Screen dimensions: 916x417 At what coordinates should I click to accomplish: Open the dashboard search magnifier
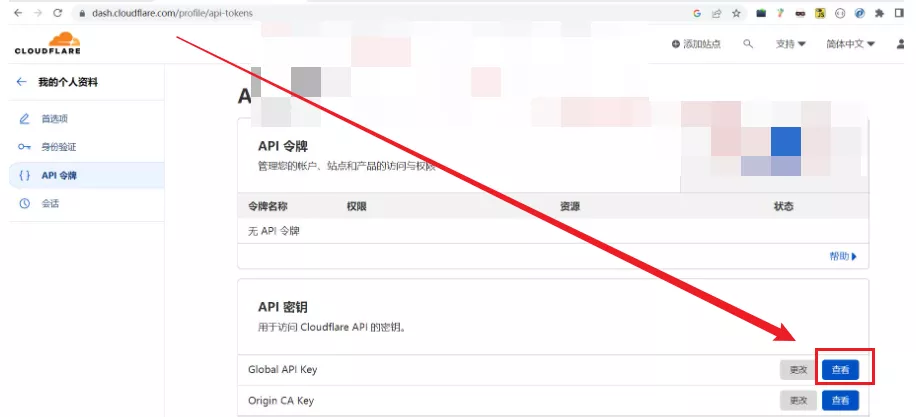(x=748, y=44)
